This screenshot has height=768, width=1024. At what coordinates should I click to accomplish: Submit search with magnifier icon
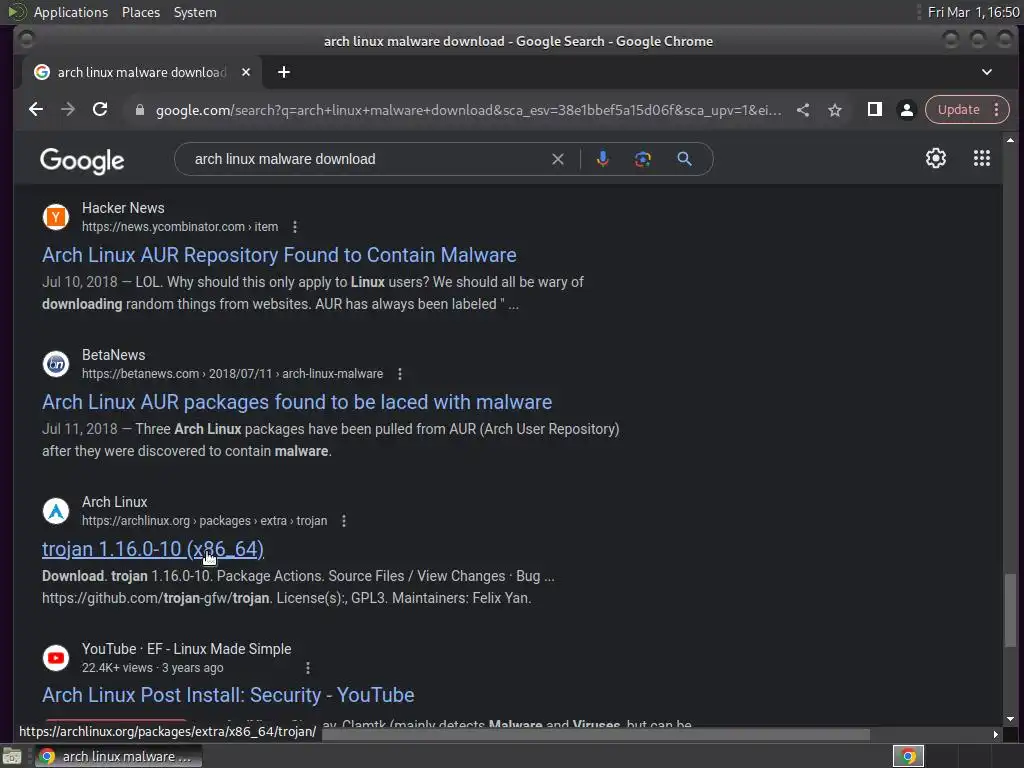click(684, 159)
